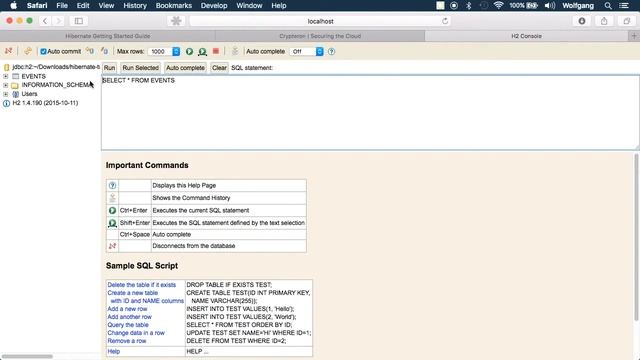Image resolution: width=640 pixels, height=360 pixels.
Task: Click 'Create a new table' link
Action: tap(133, 293)
